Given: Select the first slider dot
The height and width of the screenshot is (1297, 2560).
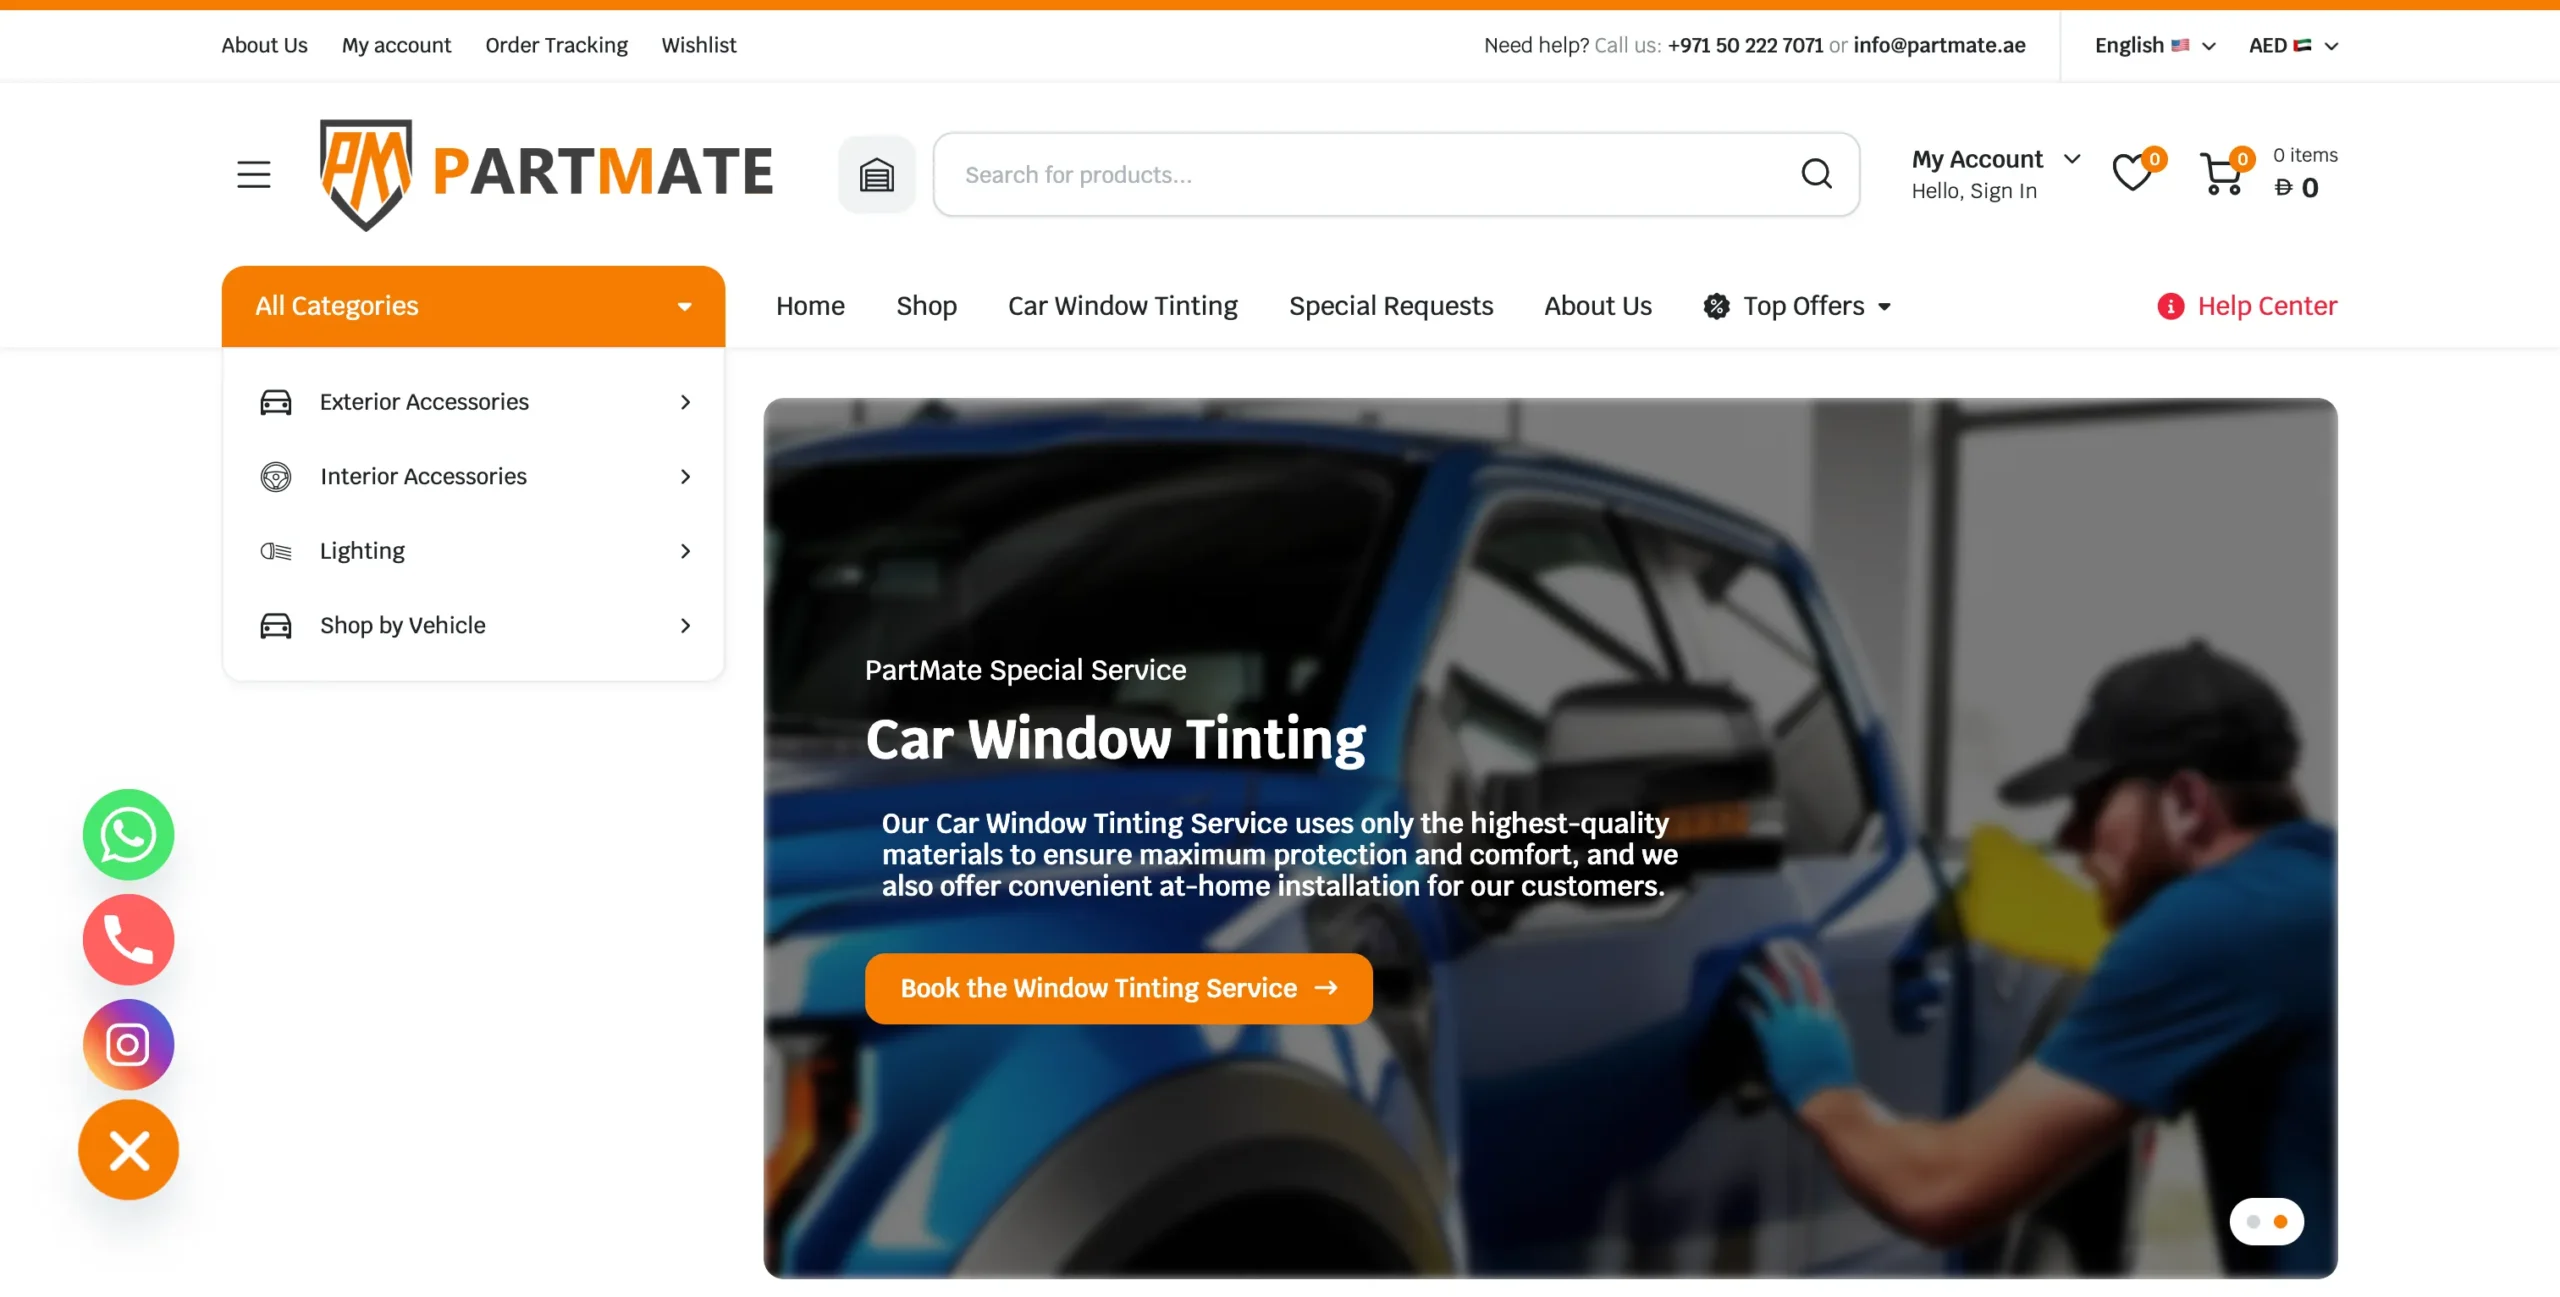Looking at the screenshot, I should pos(2253,1221).
